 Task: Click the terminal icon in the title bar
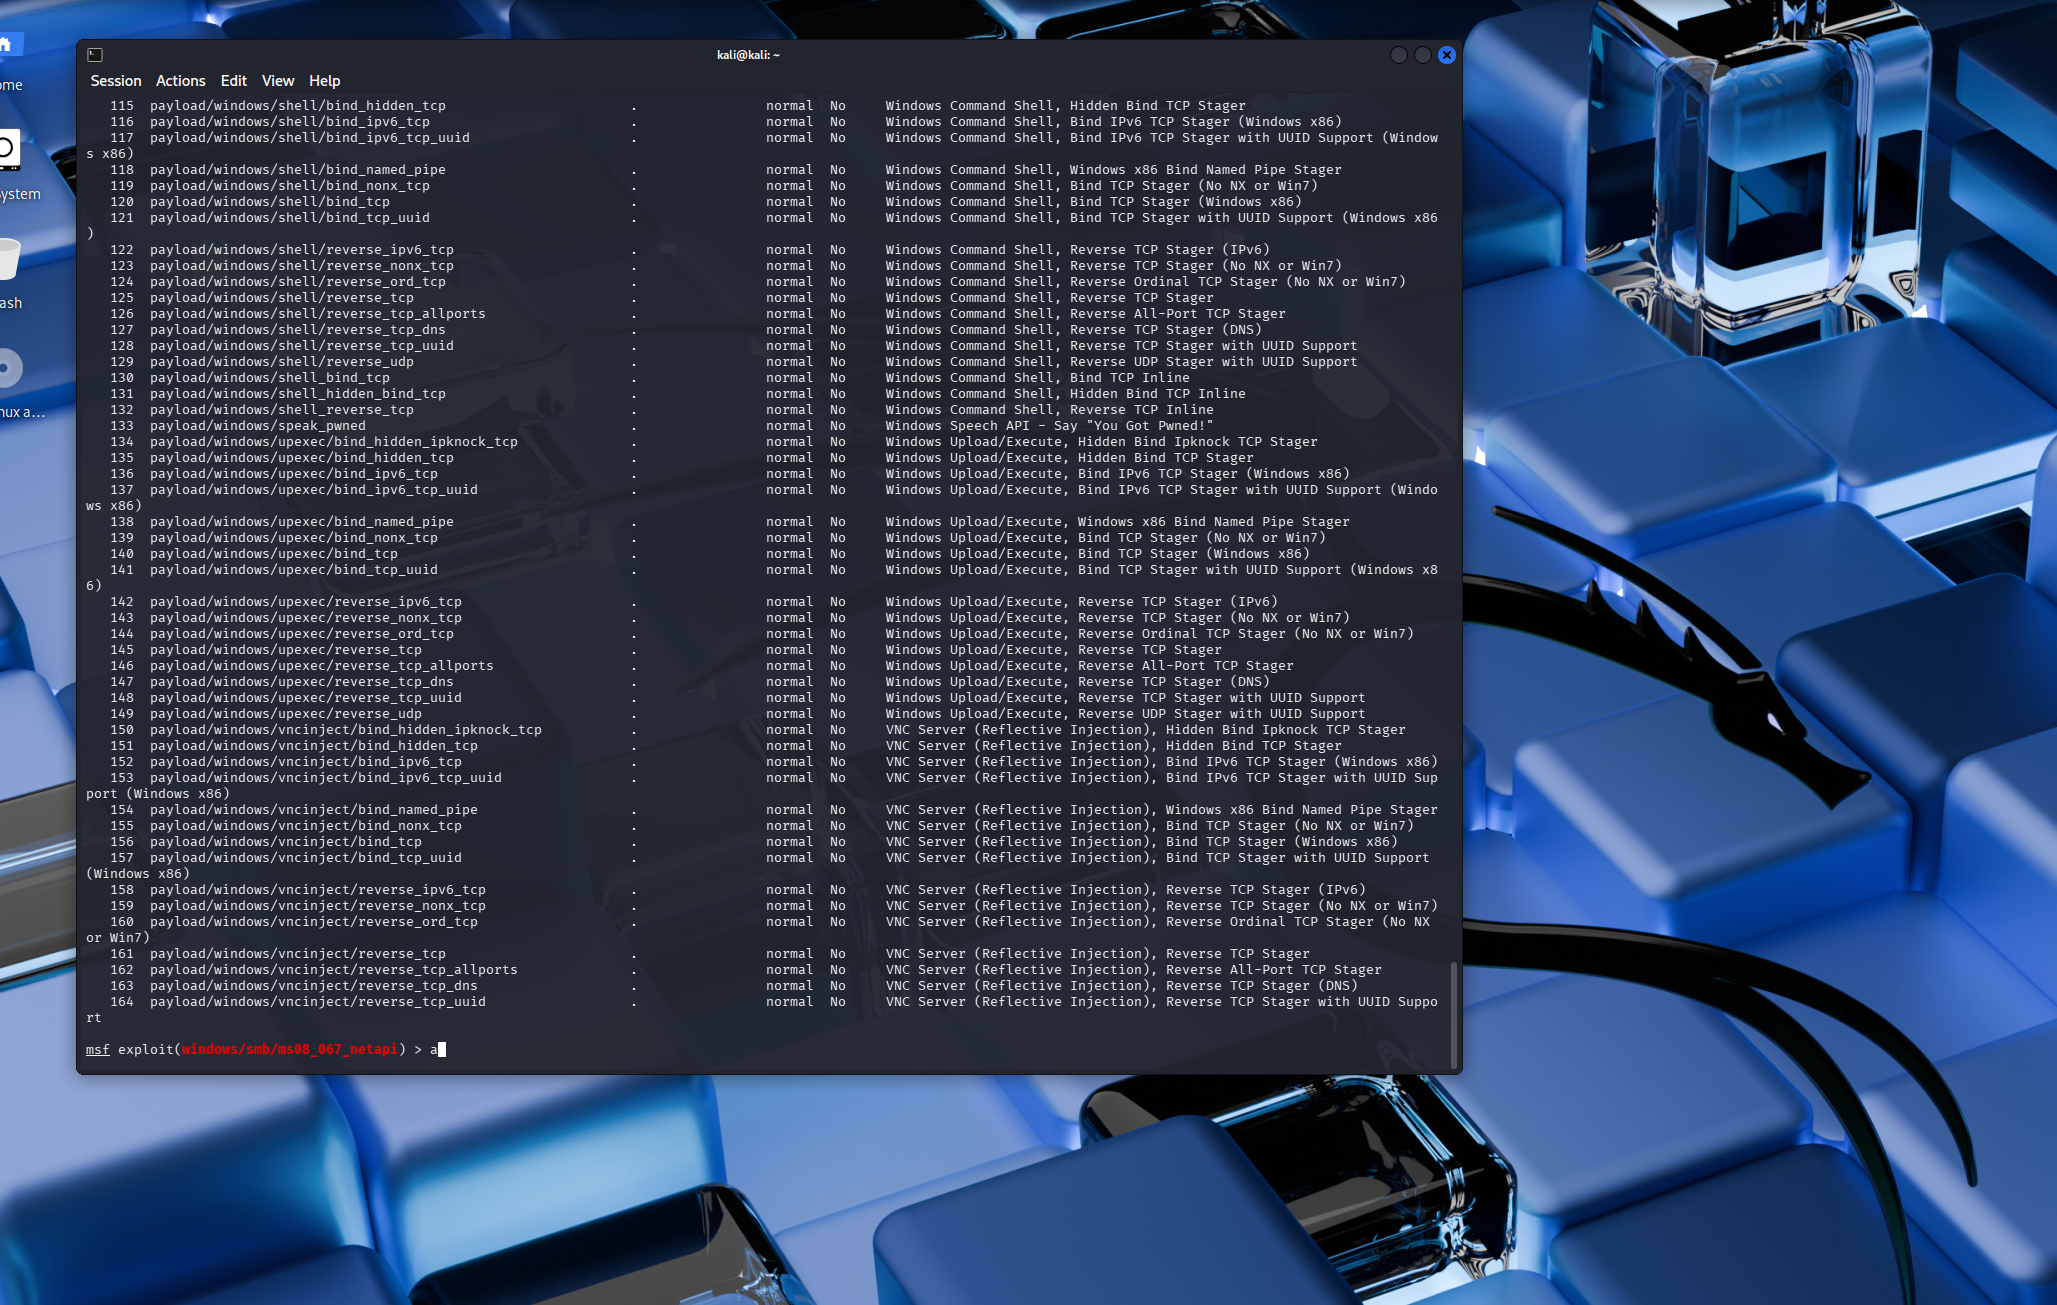coord(95,55)
